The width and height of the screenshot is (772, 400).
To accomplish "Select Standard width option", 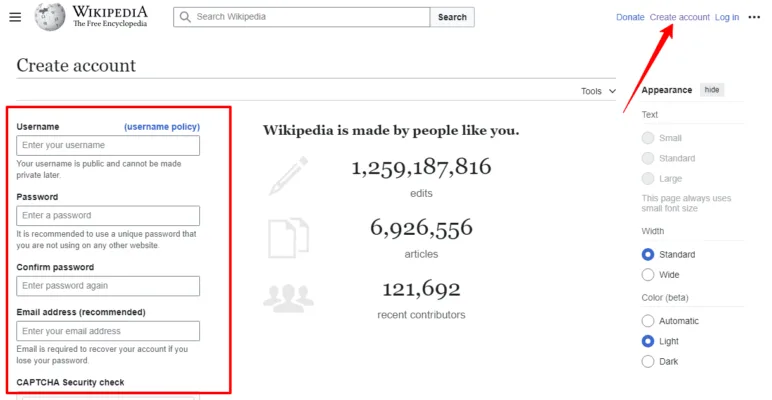I will pos(648,254).
